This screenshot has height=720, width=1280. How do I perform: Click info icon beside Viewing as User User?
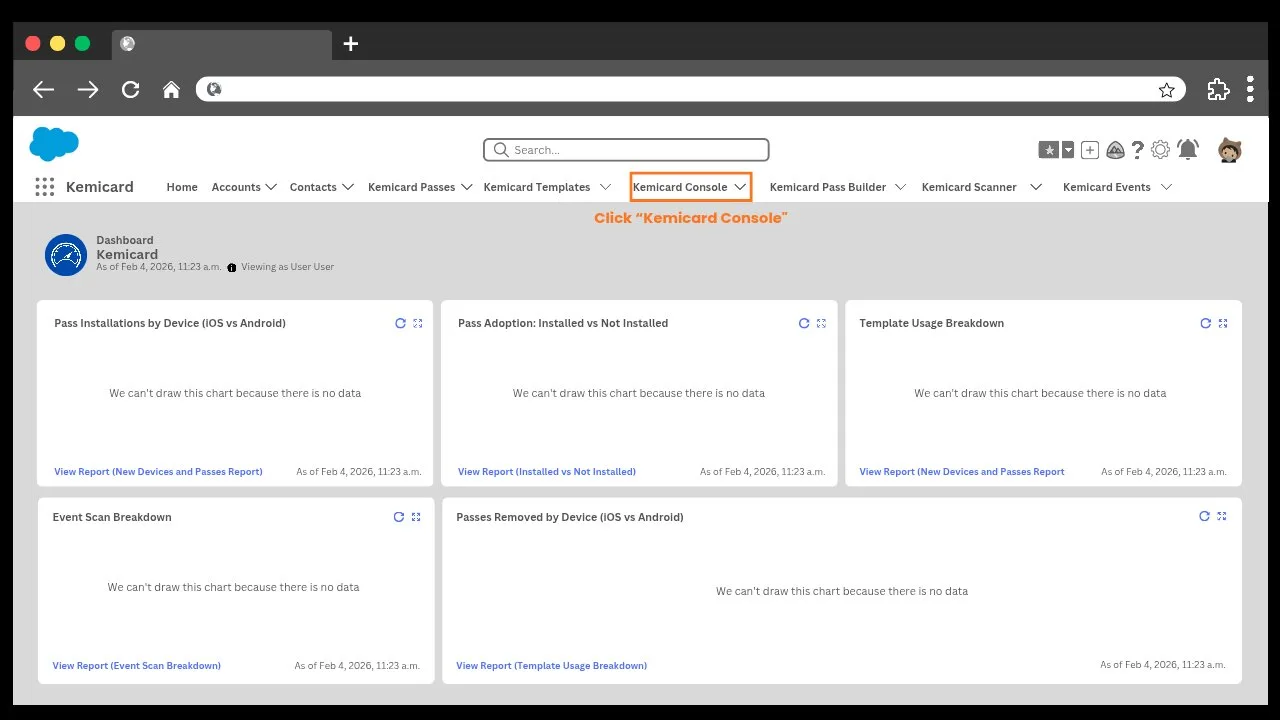232,268
